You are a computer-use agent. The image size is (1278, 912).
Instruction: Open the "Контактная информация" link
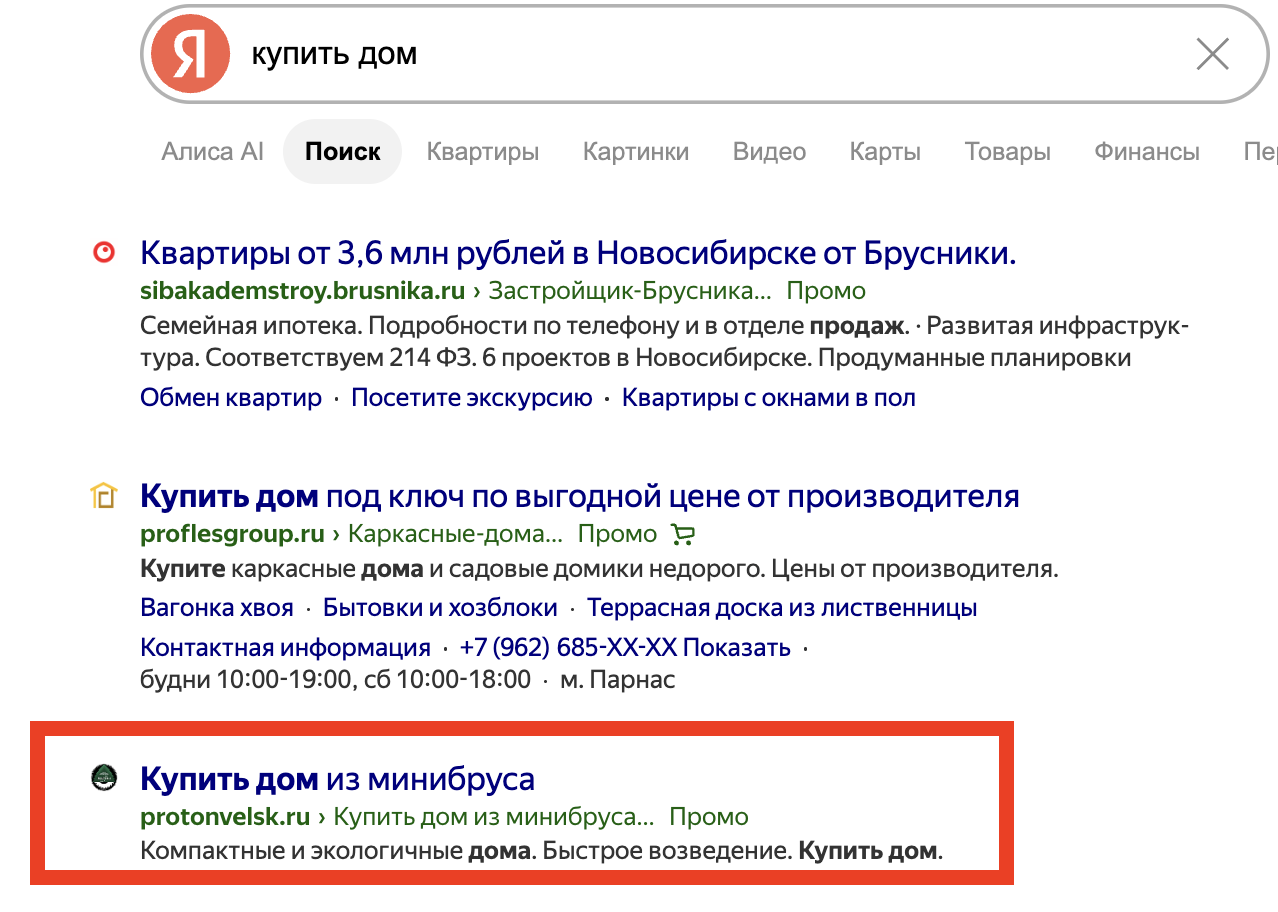click(x=285, y=647)
